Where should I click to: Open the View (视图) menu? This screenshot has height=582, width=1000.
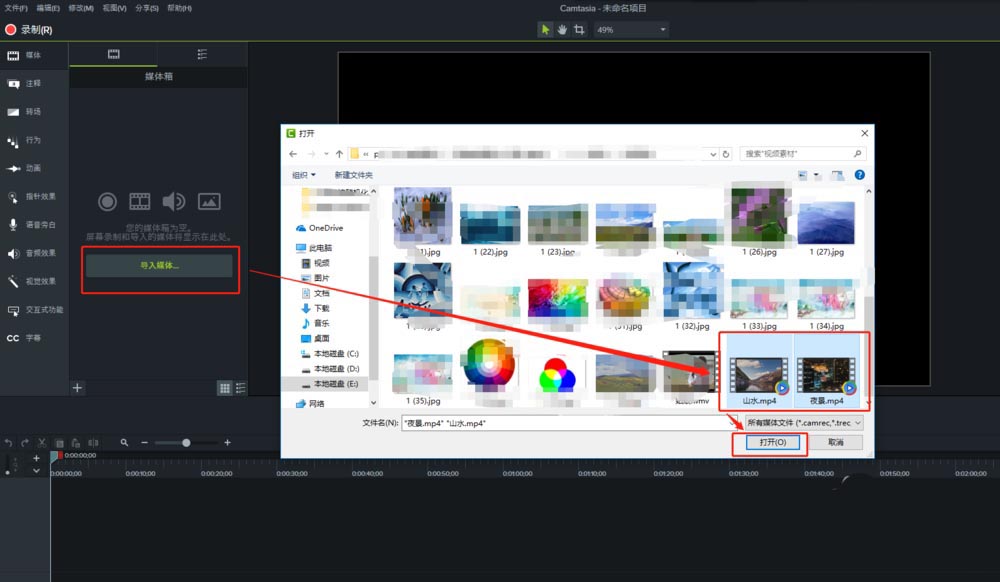pos(115,8)
